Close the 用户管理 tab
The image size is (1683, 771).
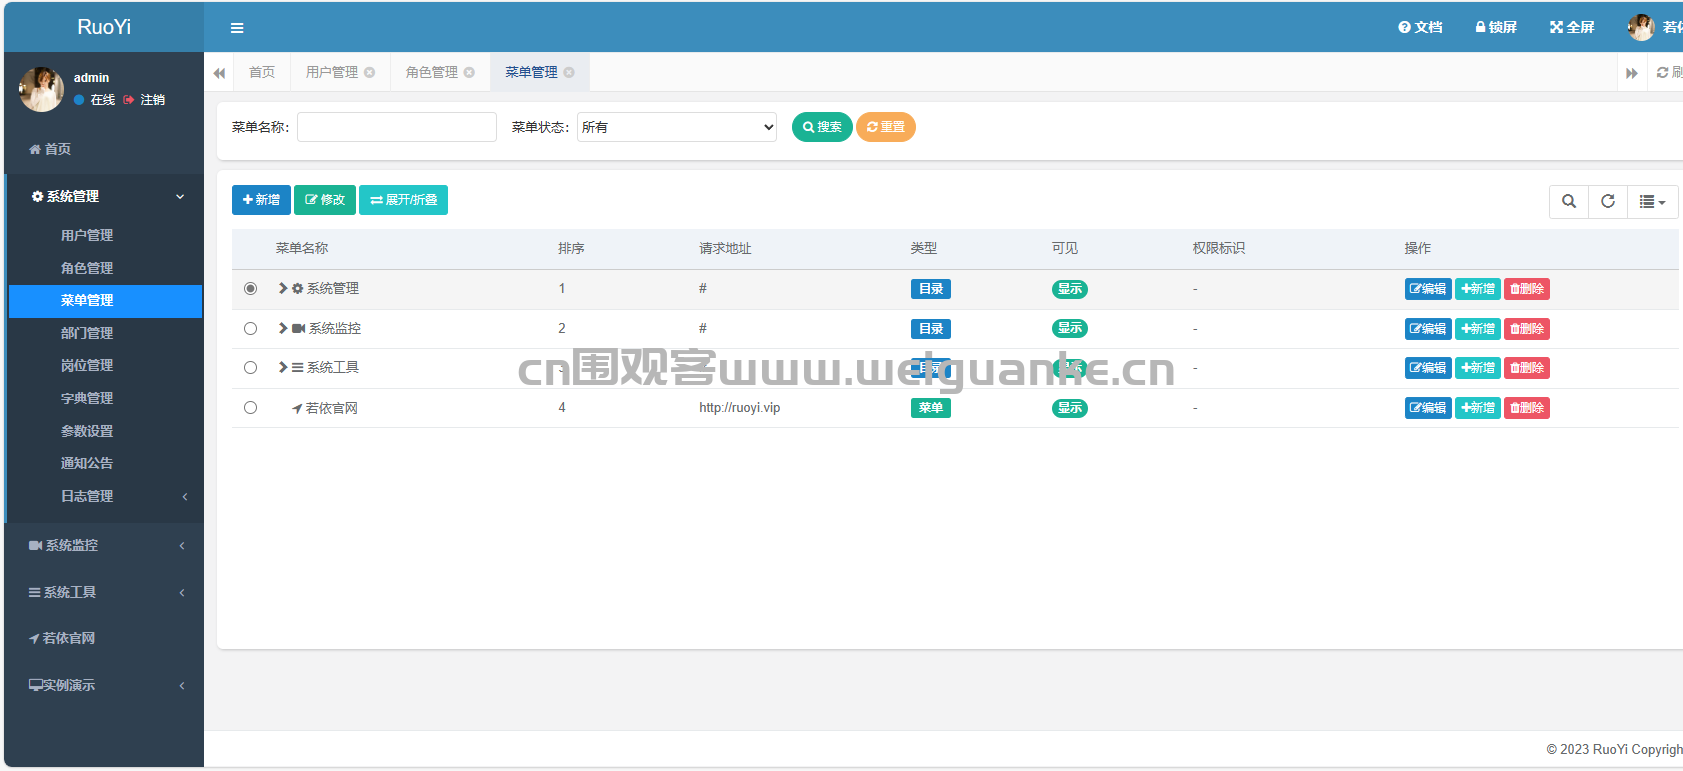pos(370,72)
